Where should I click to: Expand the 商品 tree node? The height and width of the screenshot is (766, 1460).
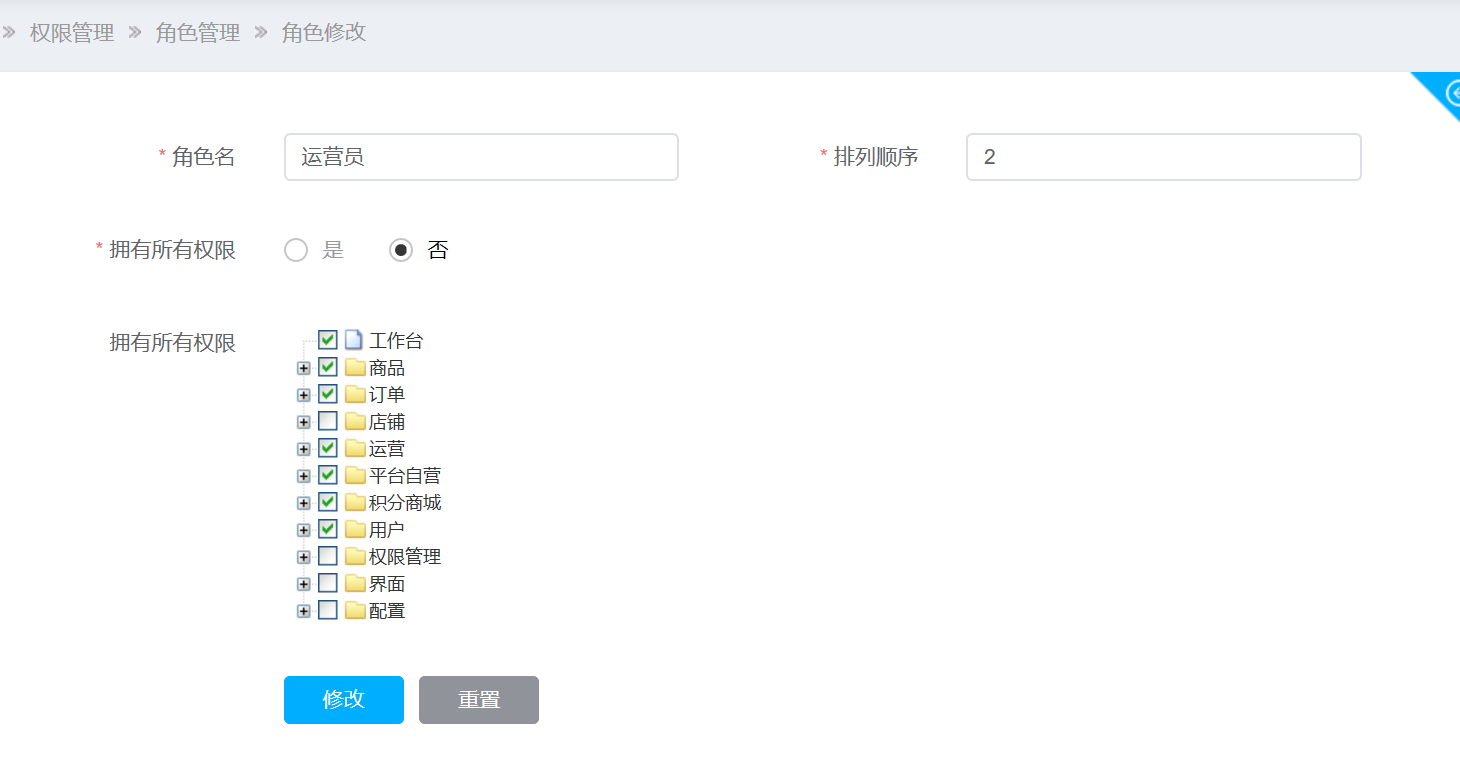[304, 368]
